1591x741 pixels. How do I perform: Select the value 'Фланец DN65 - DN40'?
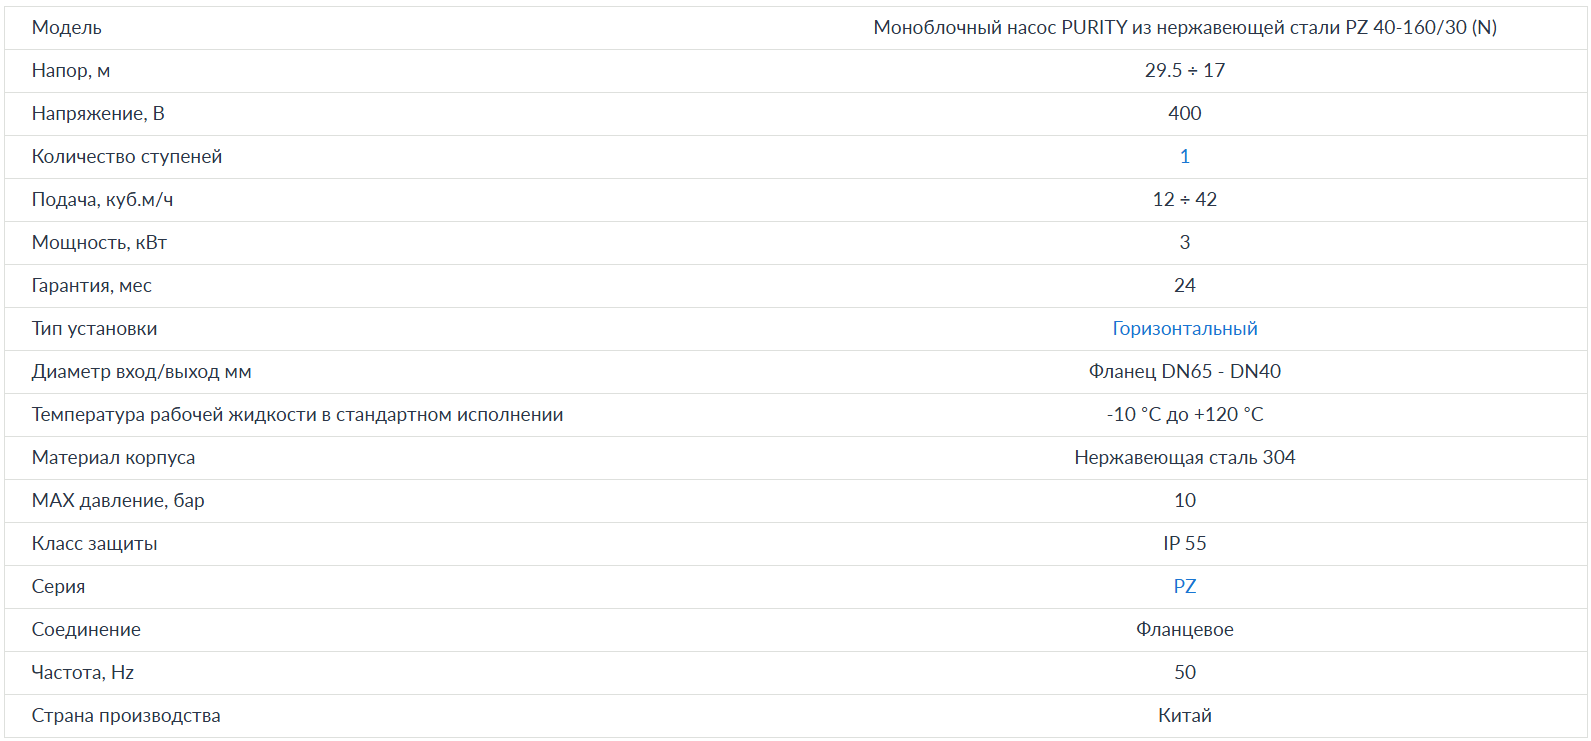[x=1184, y=371]
